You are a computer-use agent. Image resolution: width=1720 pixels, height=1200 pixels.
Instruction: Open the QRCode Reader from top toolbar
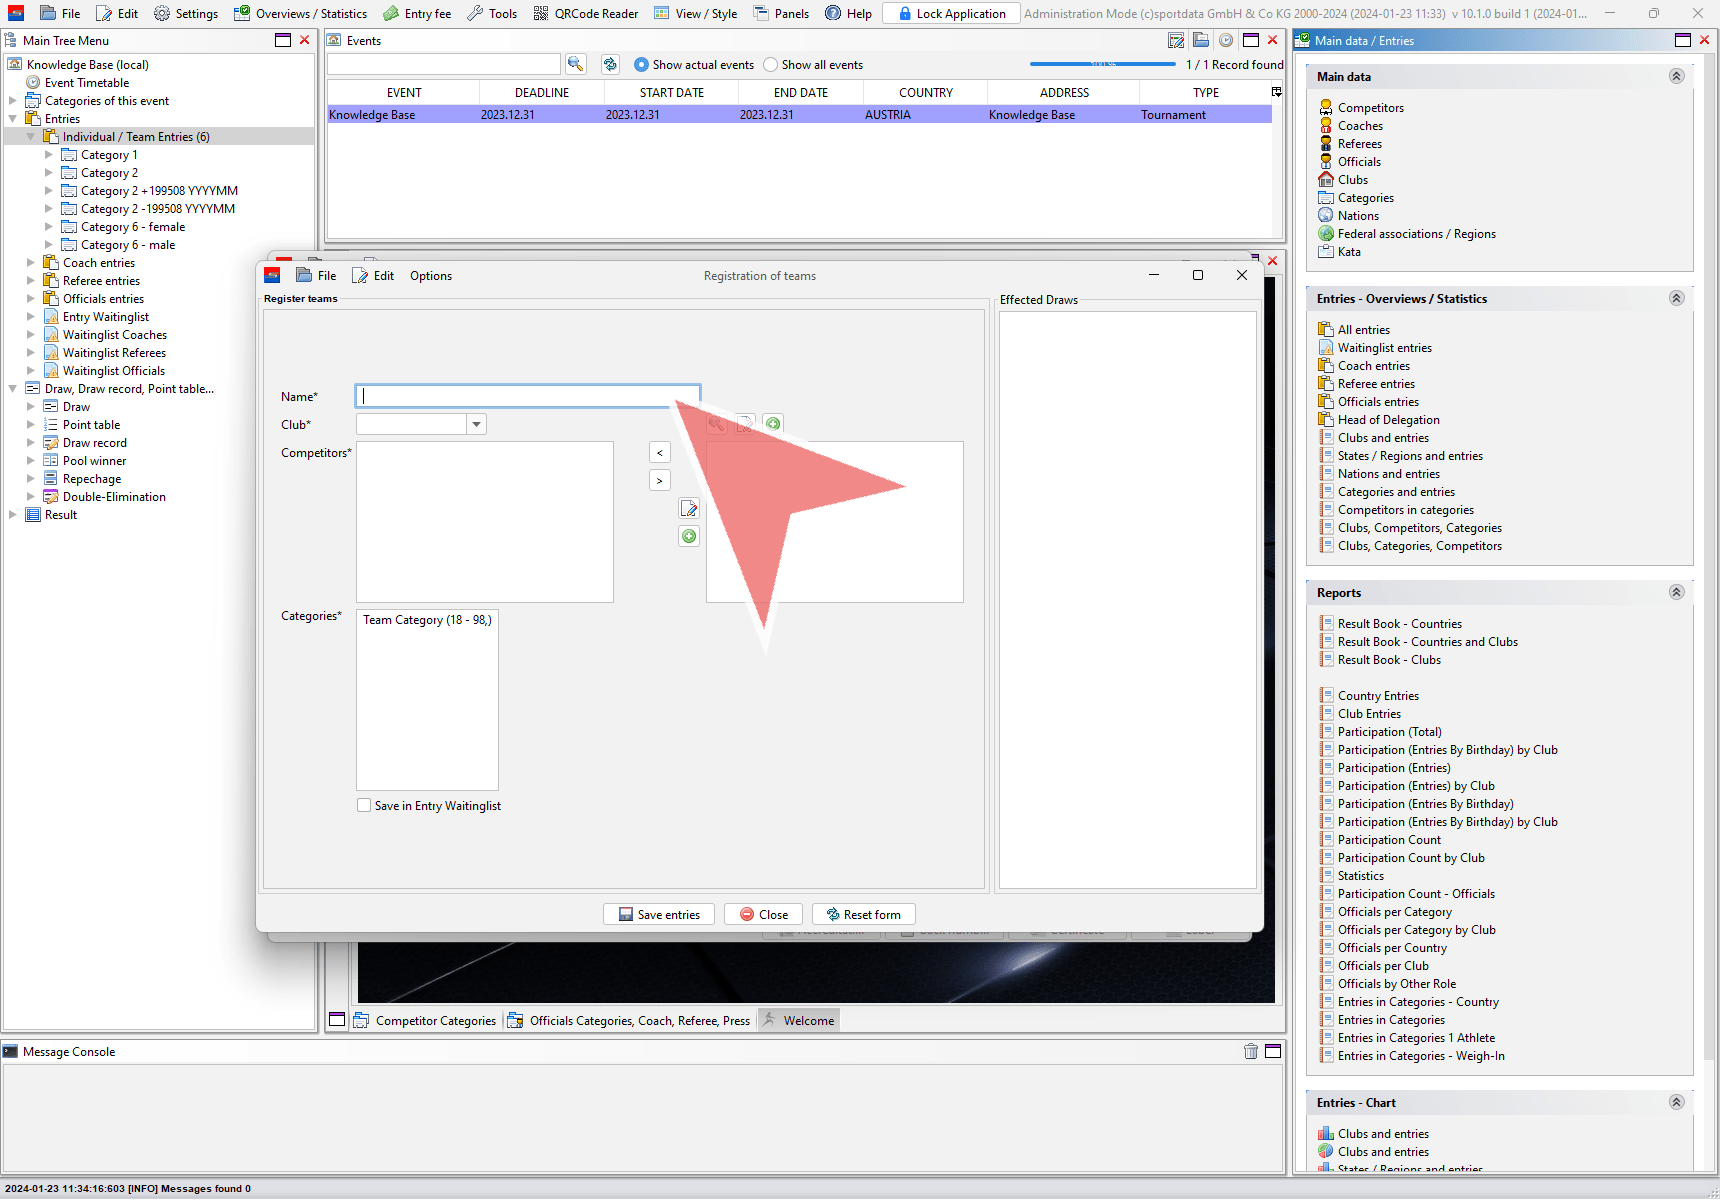tap(586, 13)
